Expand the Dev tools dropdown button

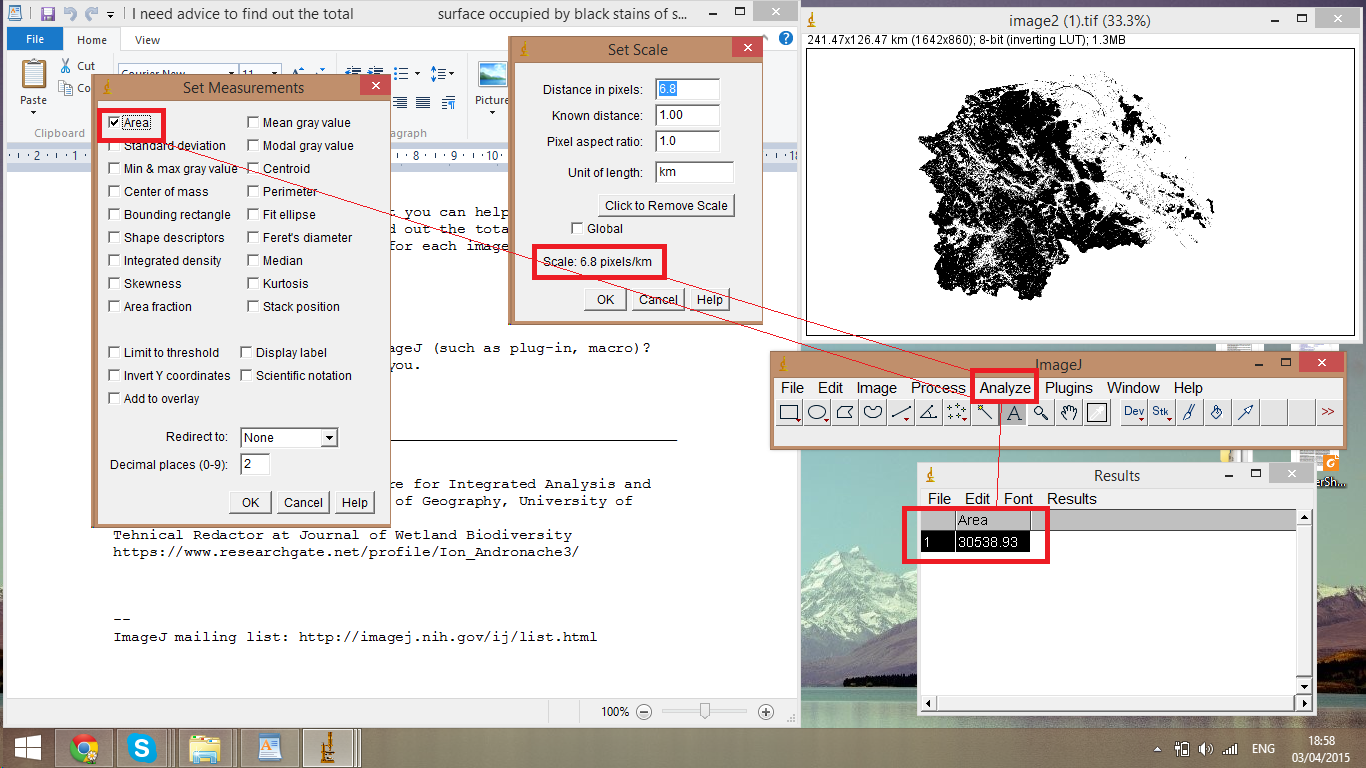tap(1134, 412)
